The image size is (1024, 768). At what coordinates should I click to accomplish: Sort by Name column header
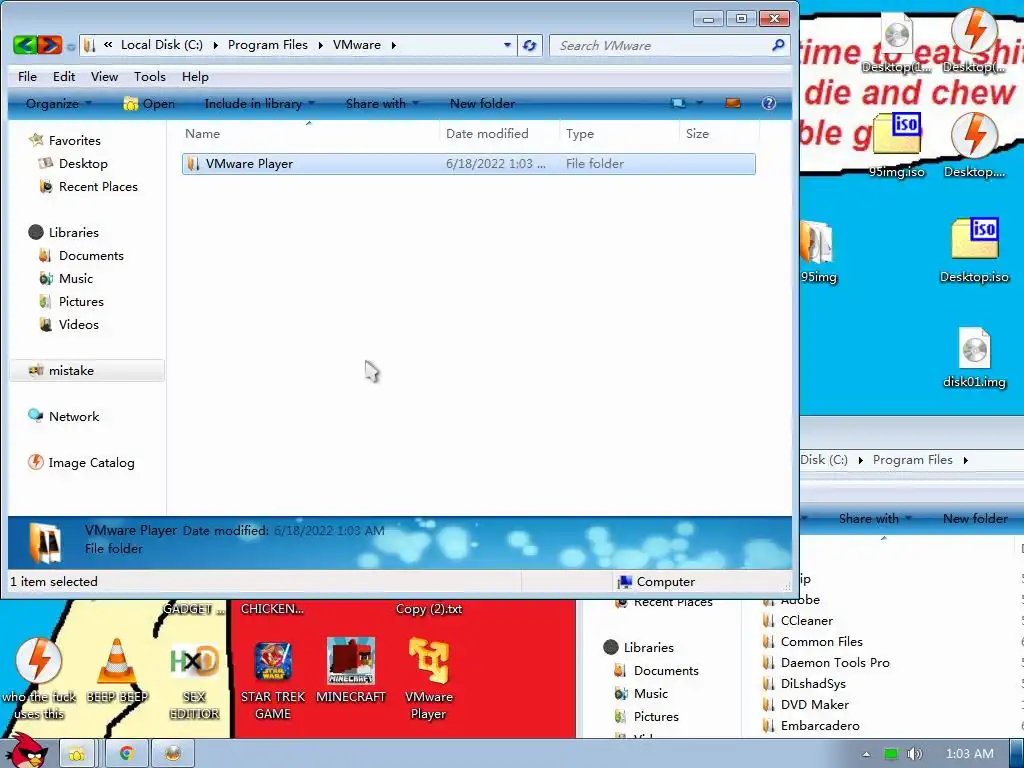pyautogui.click(x=308, y=133)
